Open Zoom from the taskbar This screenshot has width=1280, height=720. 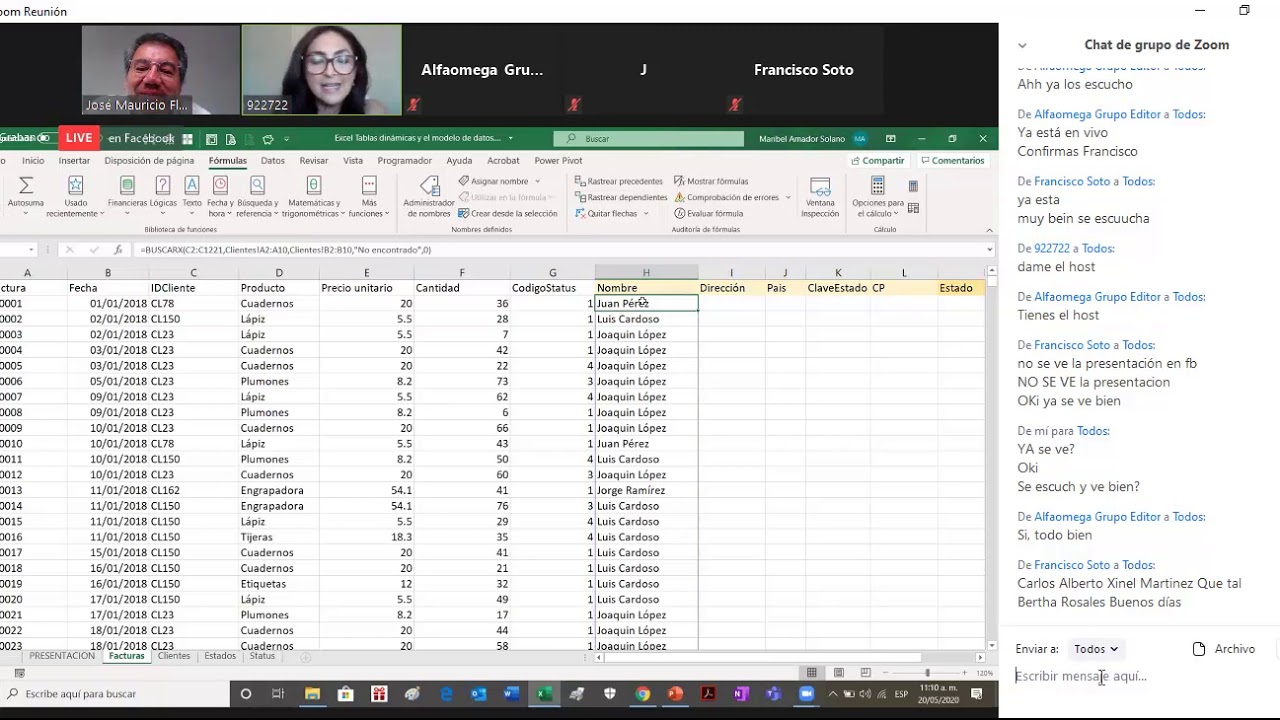click(806, 694)
